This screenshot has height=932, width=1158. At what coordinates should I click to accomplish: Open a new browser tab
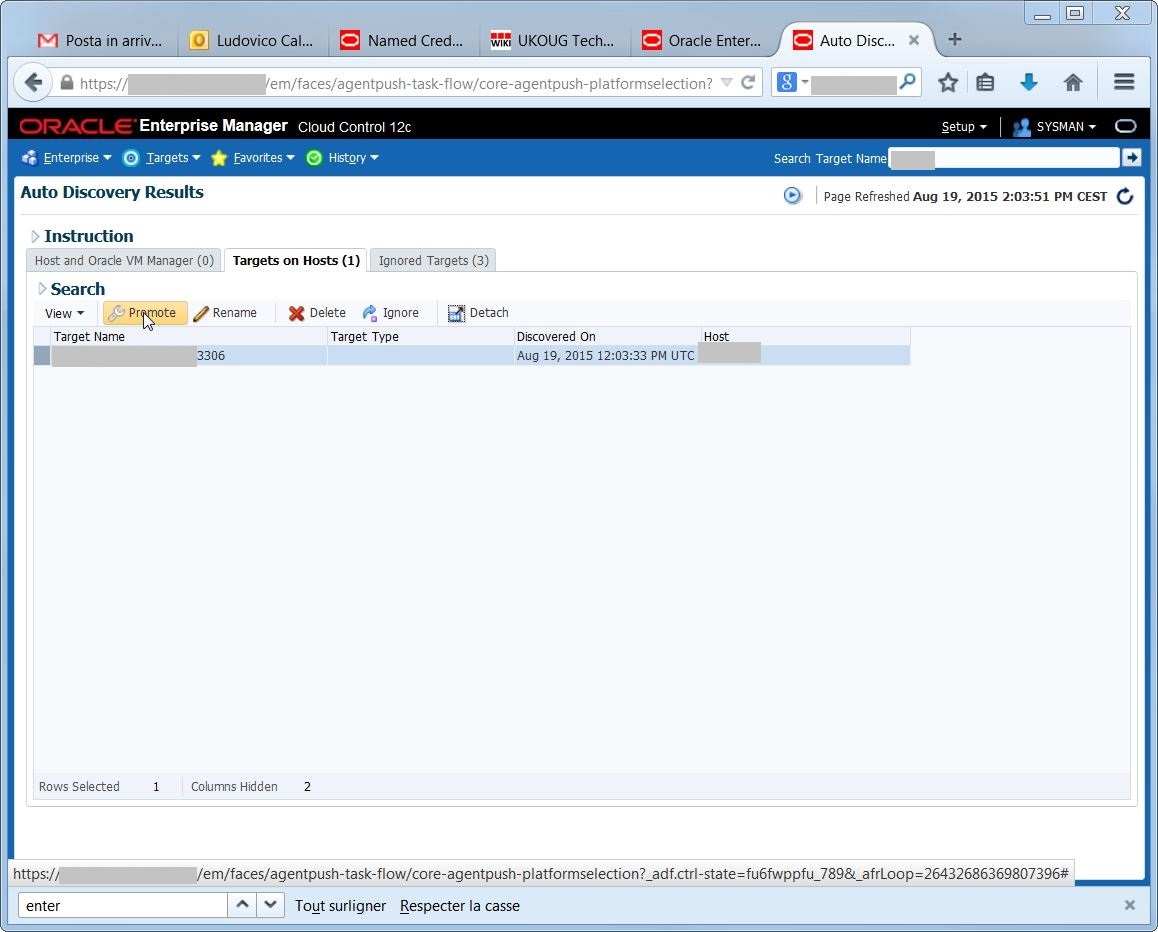955,39
